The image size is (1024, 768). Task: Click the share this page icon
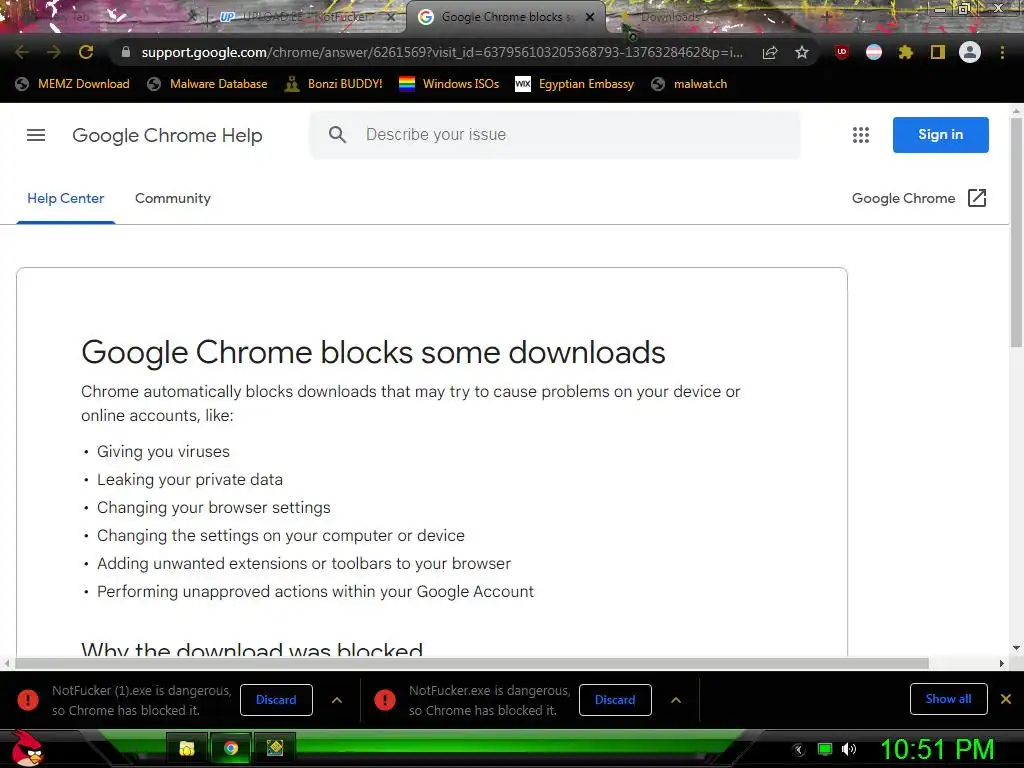tap(770, 52)
